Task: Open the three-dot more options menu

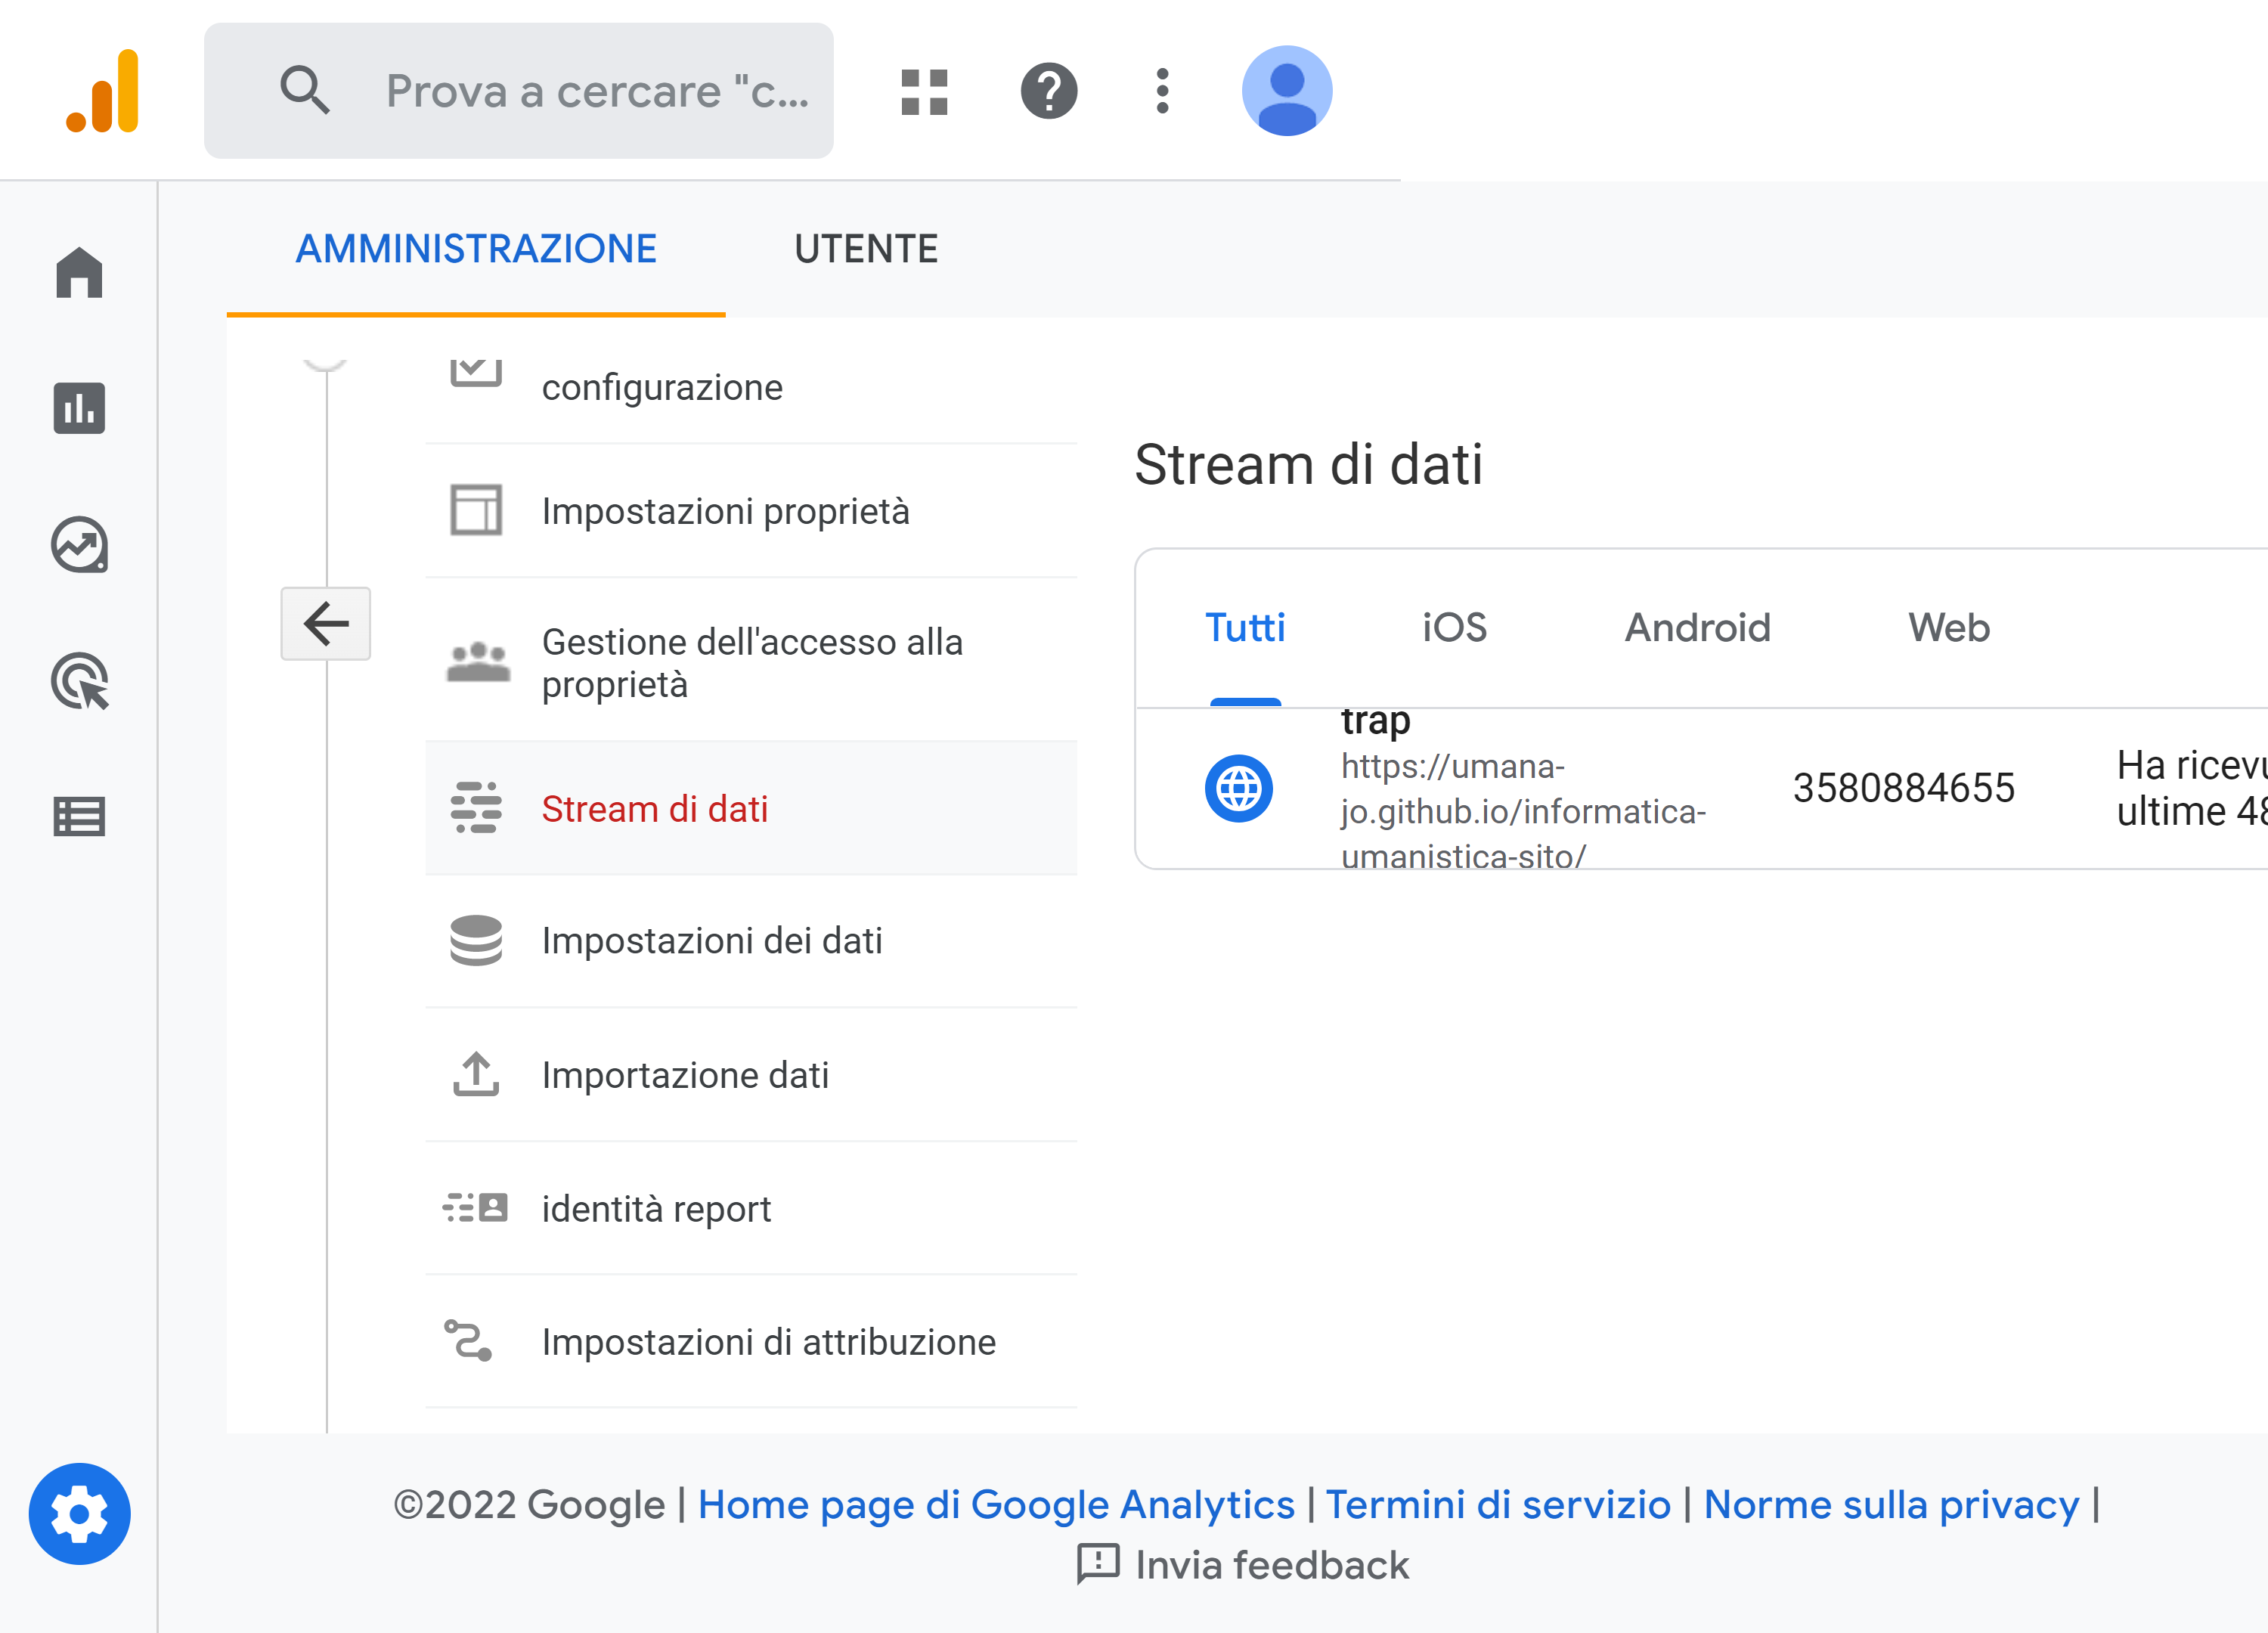Action: coord(1162,91)
